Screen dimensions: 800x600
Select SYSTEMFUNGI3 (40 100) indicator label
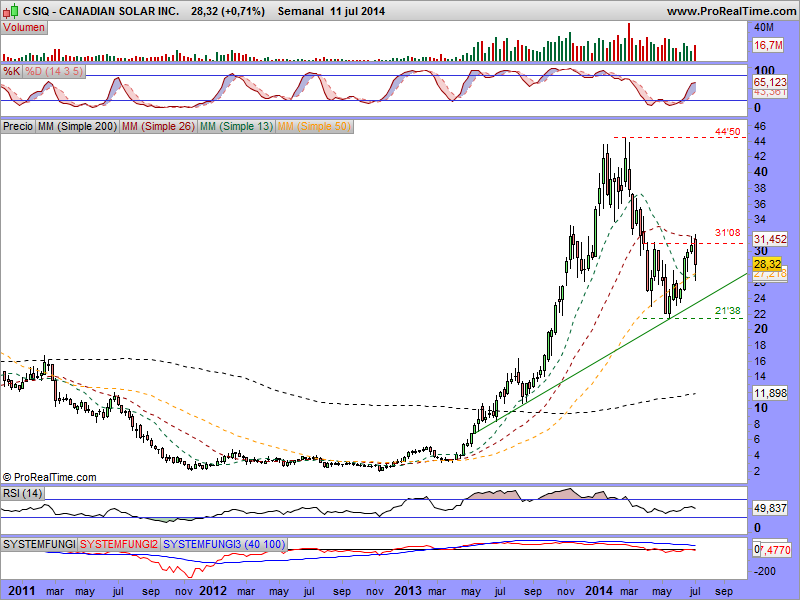pos(224,544)
